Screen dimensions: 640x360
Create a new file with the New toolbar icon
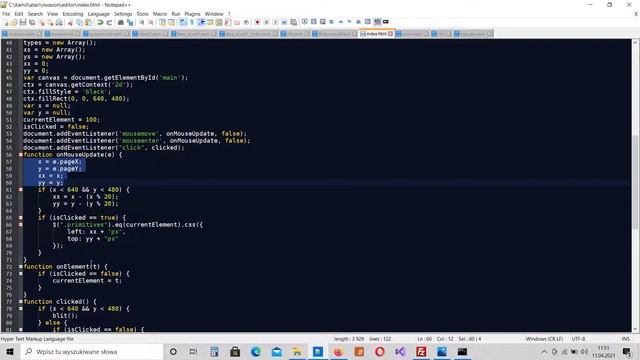(6, 22)
